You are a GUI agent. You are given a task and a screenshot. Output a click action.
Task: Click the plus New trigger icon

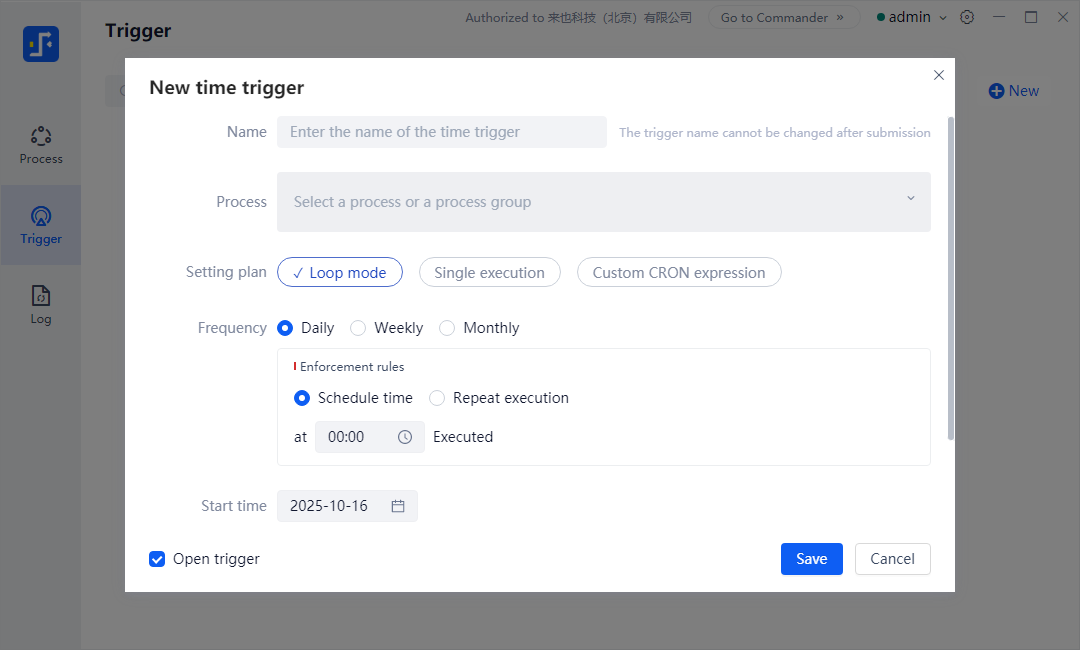(x=996, y=91)
